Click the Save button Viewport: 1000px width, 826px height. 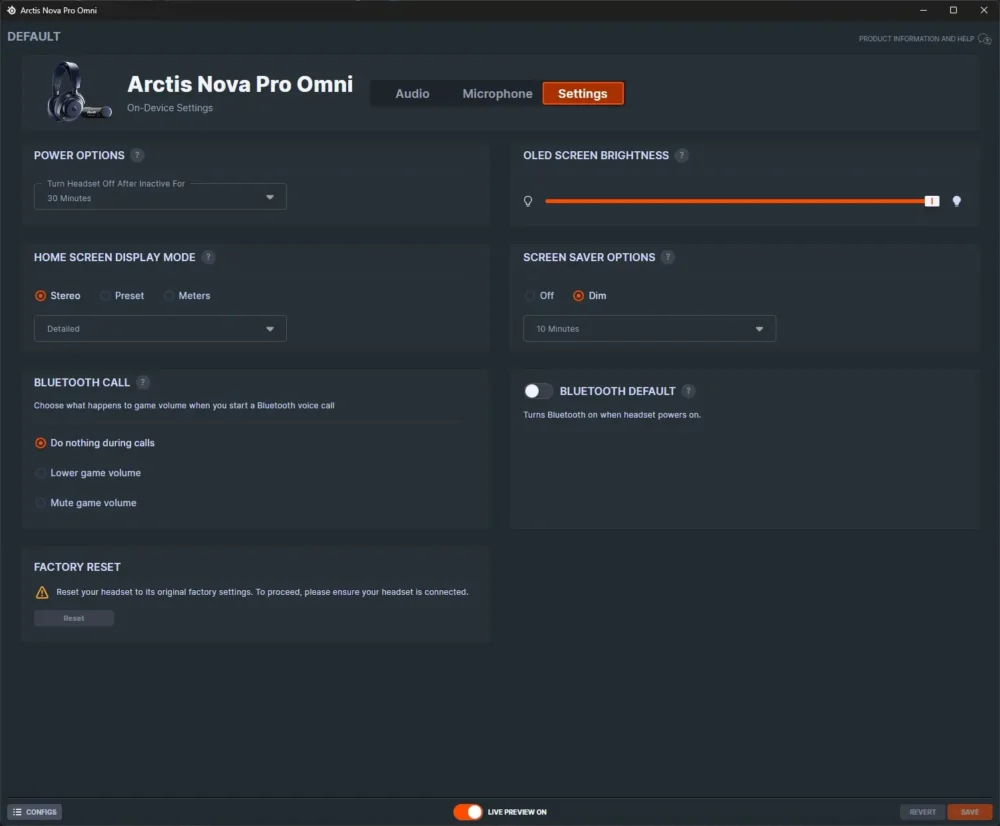coord(969,812)
